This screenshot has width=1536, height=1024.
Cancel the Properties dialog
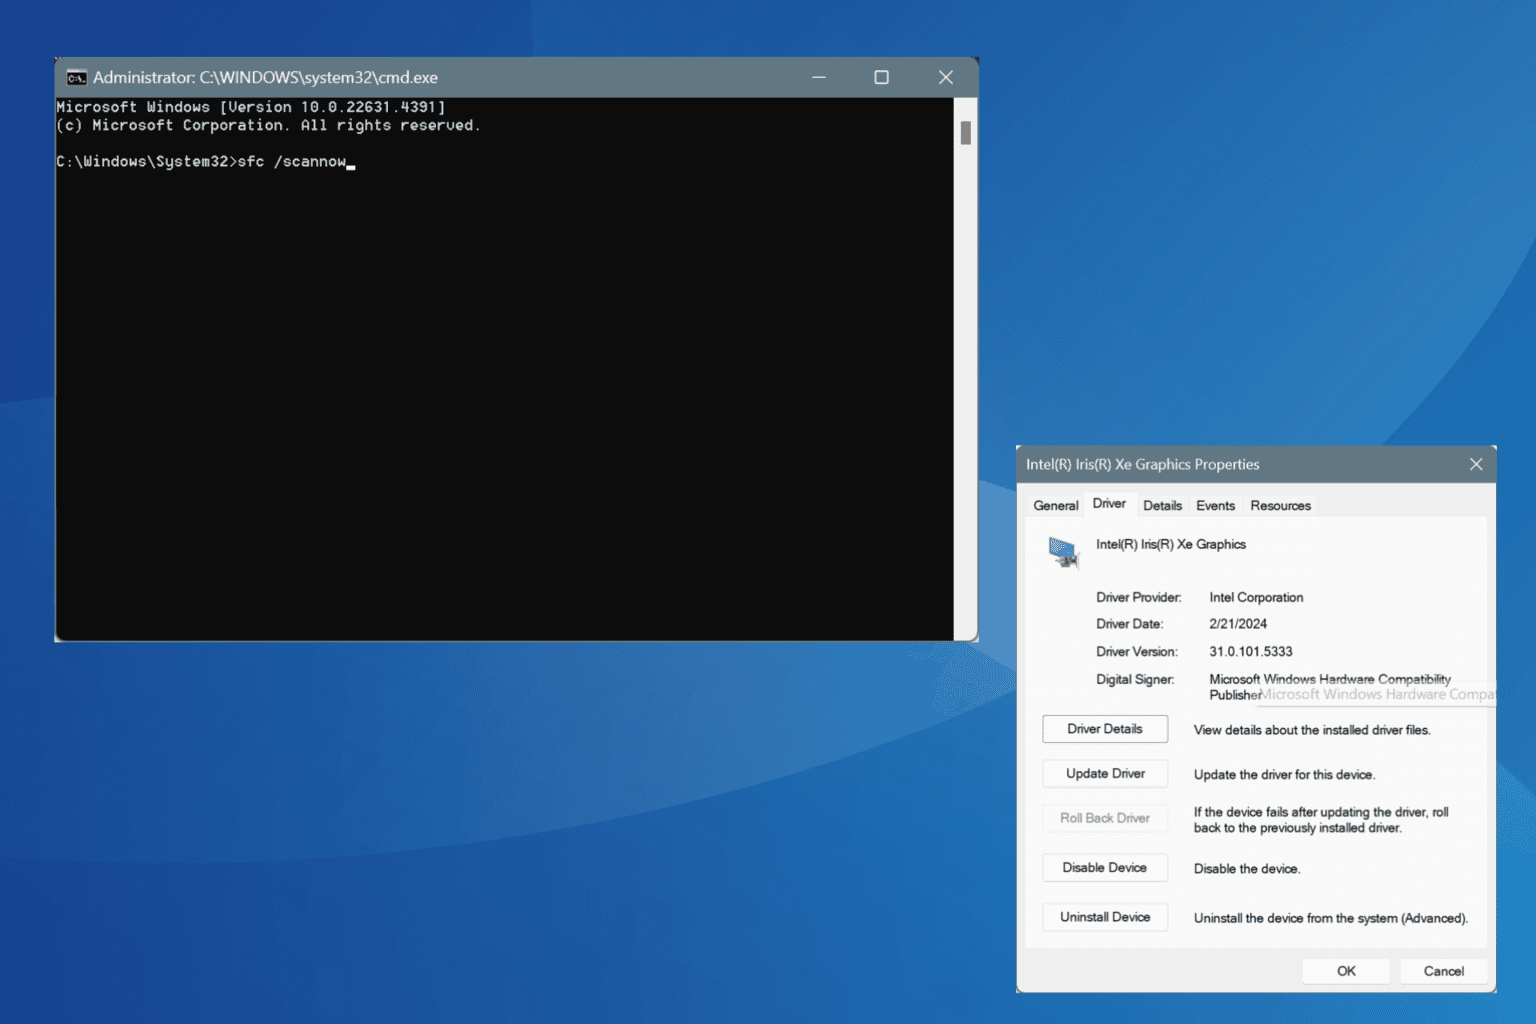1443,971
